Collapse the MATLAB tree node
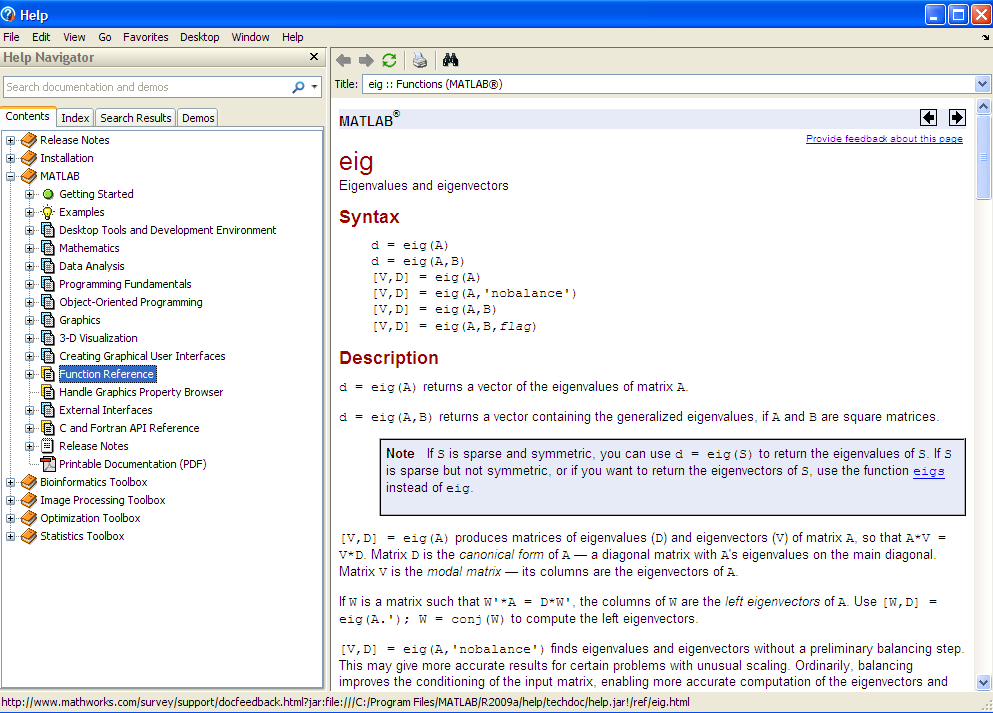 pos(11,176)
